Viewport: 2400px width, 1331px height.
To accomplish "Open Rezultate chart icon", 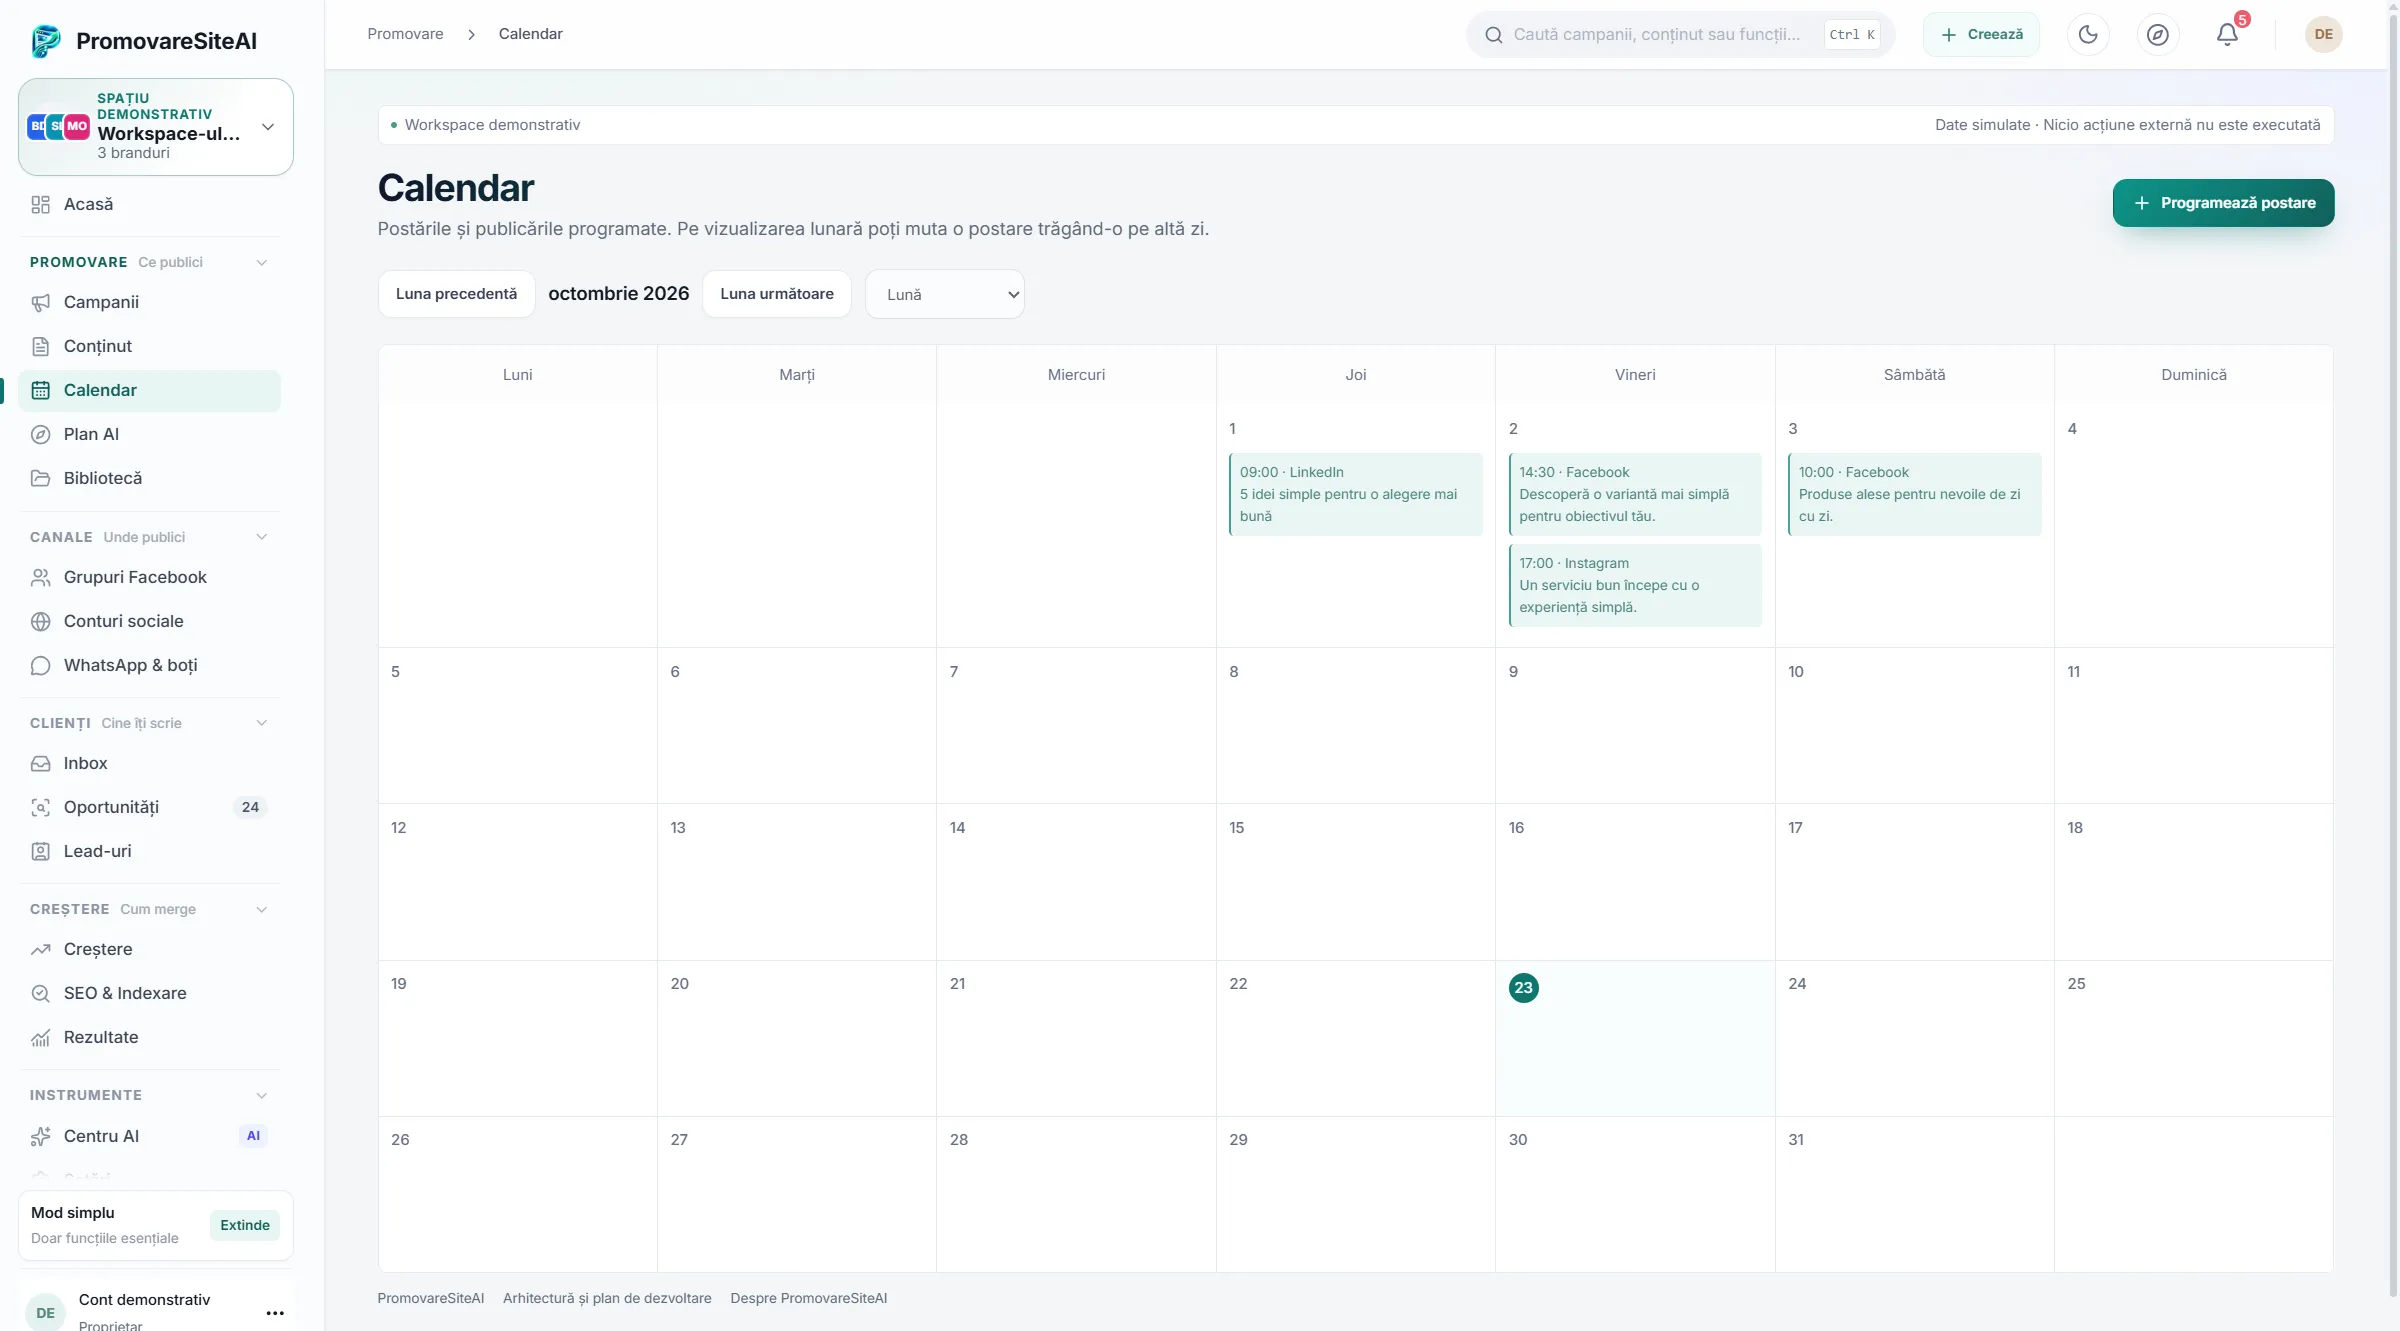I will coord(40,1037).
